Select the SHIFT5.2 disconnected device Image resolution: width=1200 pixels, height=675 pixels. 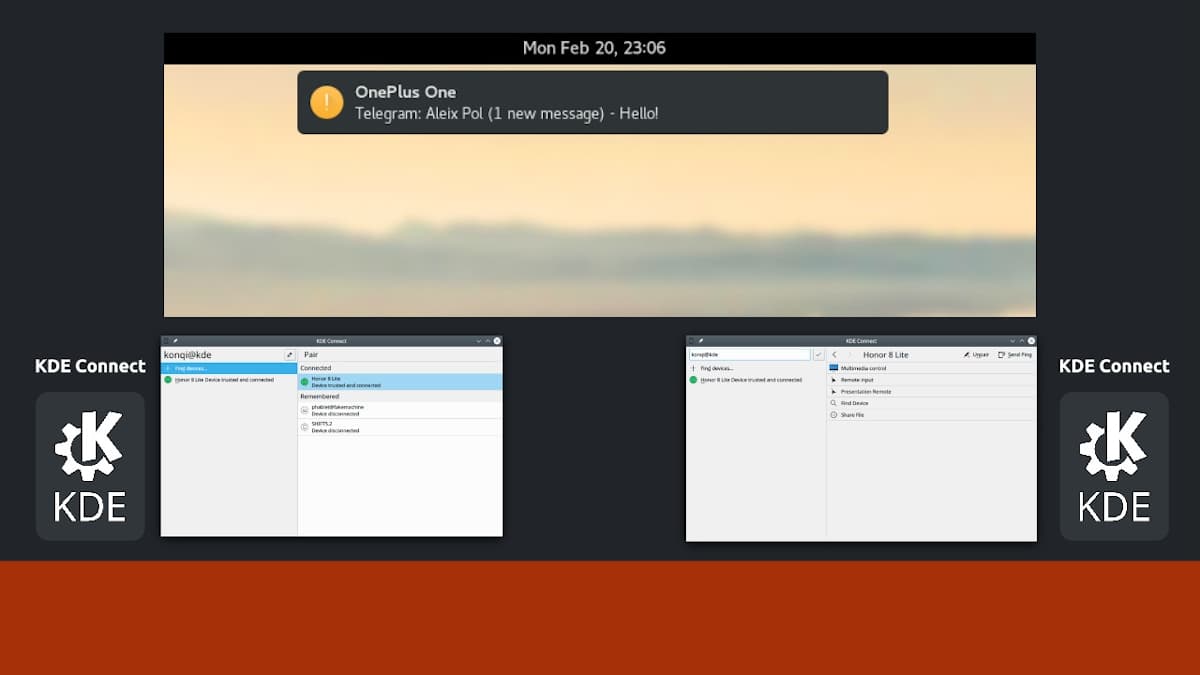coord(400,427)
